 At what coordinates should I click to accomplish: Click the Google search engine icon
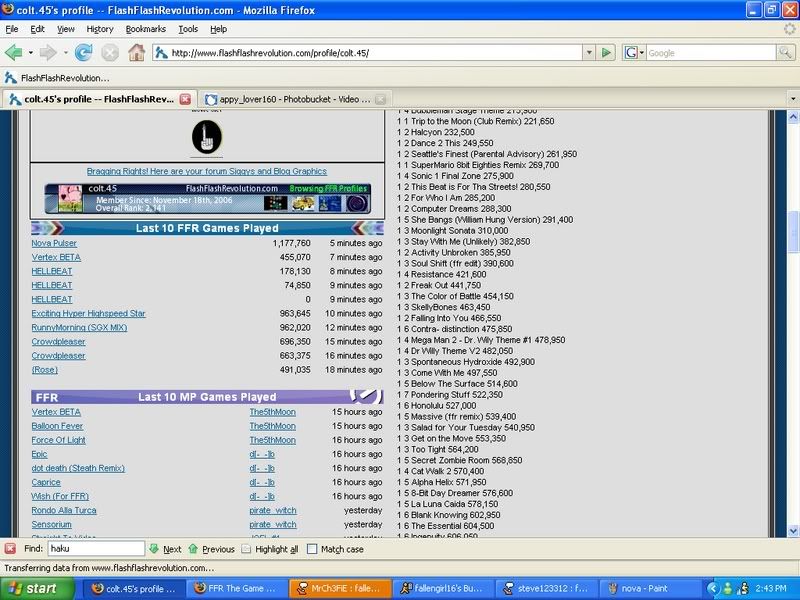[x=631, y=53]
